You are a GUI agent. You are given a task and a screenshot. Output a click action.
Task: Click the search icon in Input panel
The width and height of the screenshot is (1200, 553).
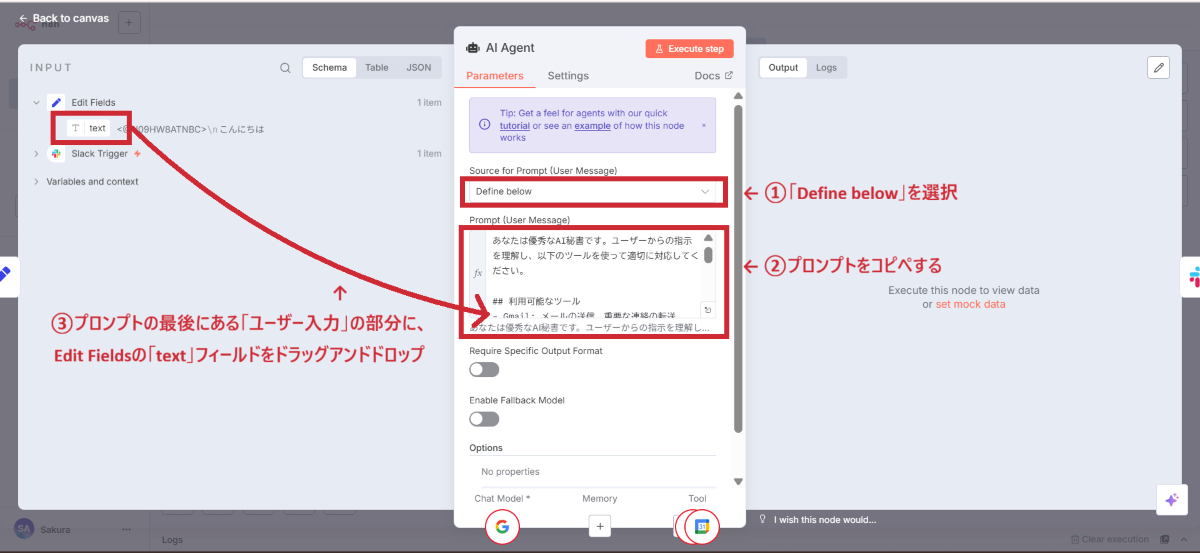pos(285,68)
